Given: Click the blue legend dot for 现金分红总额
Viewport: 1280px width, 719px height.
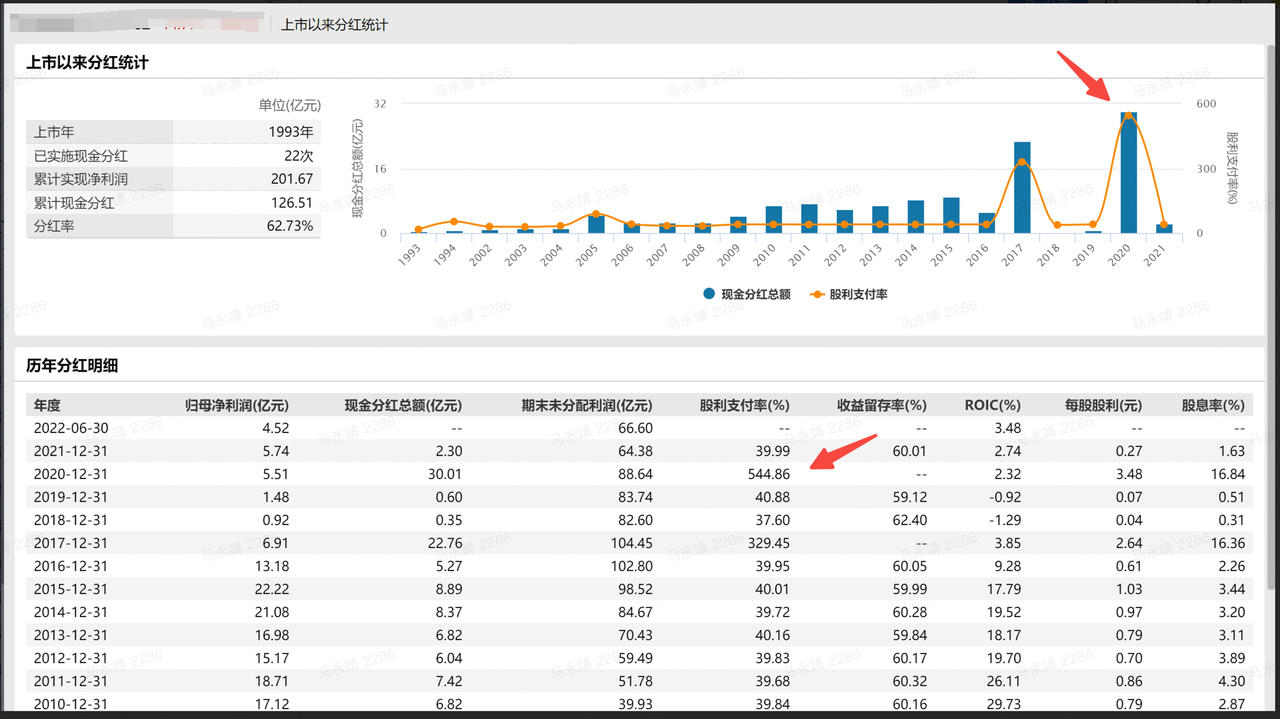Looking at the screenshot, I should tap(709, 294).
